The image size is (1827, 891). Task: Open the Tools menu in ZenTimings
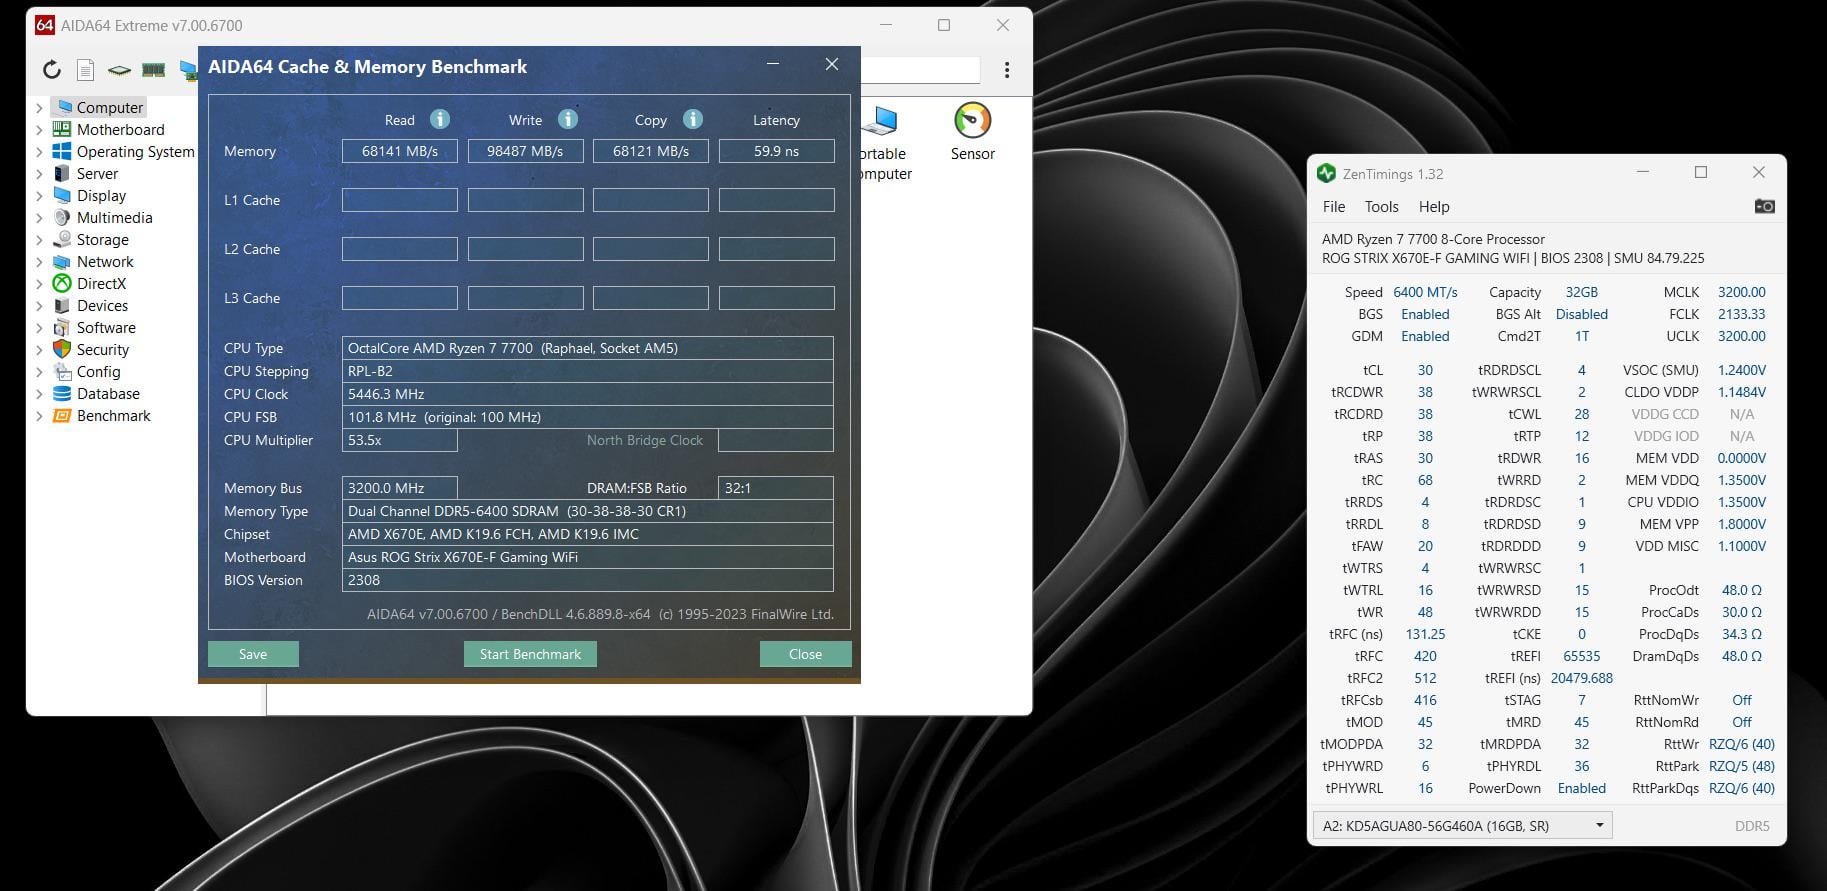[x=1381, y=206]
